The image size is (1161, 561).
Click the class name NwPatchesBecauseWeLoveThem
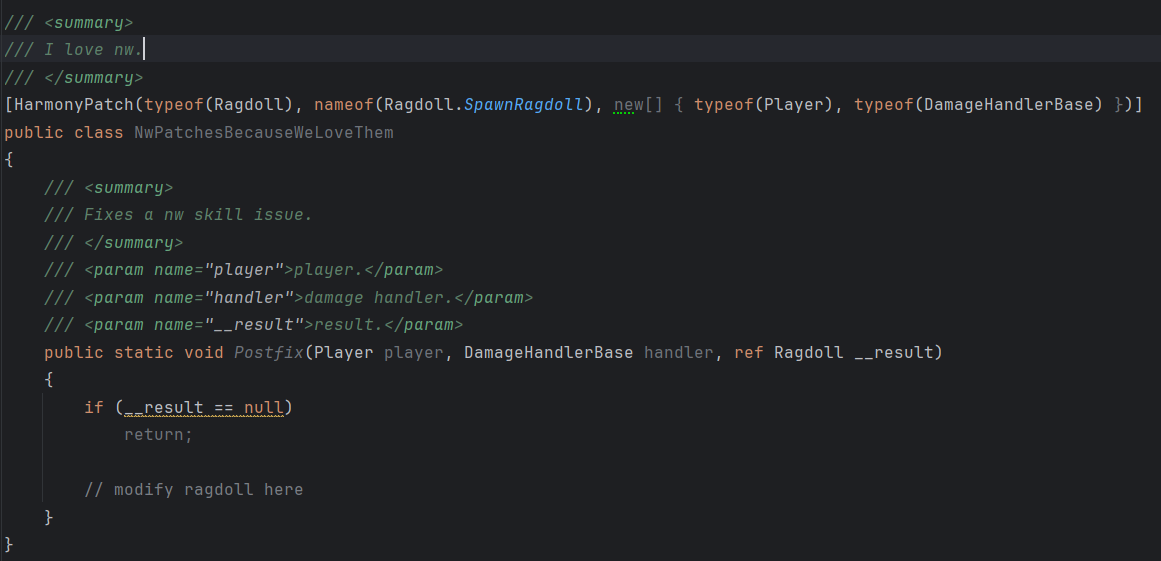pos(264,133)
